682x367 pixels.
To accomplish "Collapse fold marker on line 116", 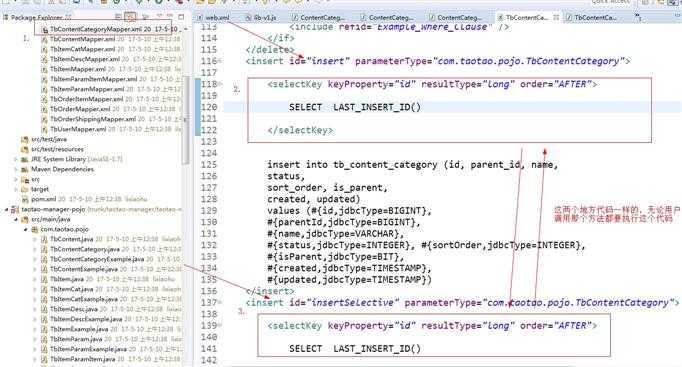I will [x=220, y=61].
